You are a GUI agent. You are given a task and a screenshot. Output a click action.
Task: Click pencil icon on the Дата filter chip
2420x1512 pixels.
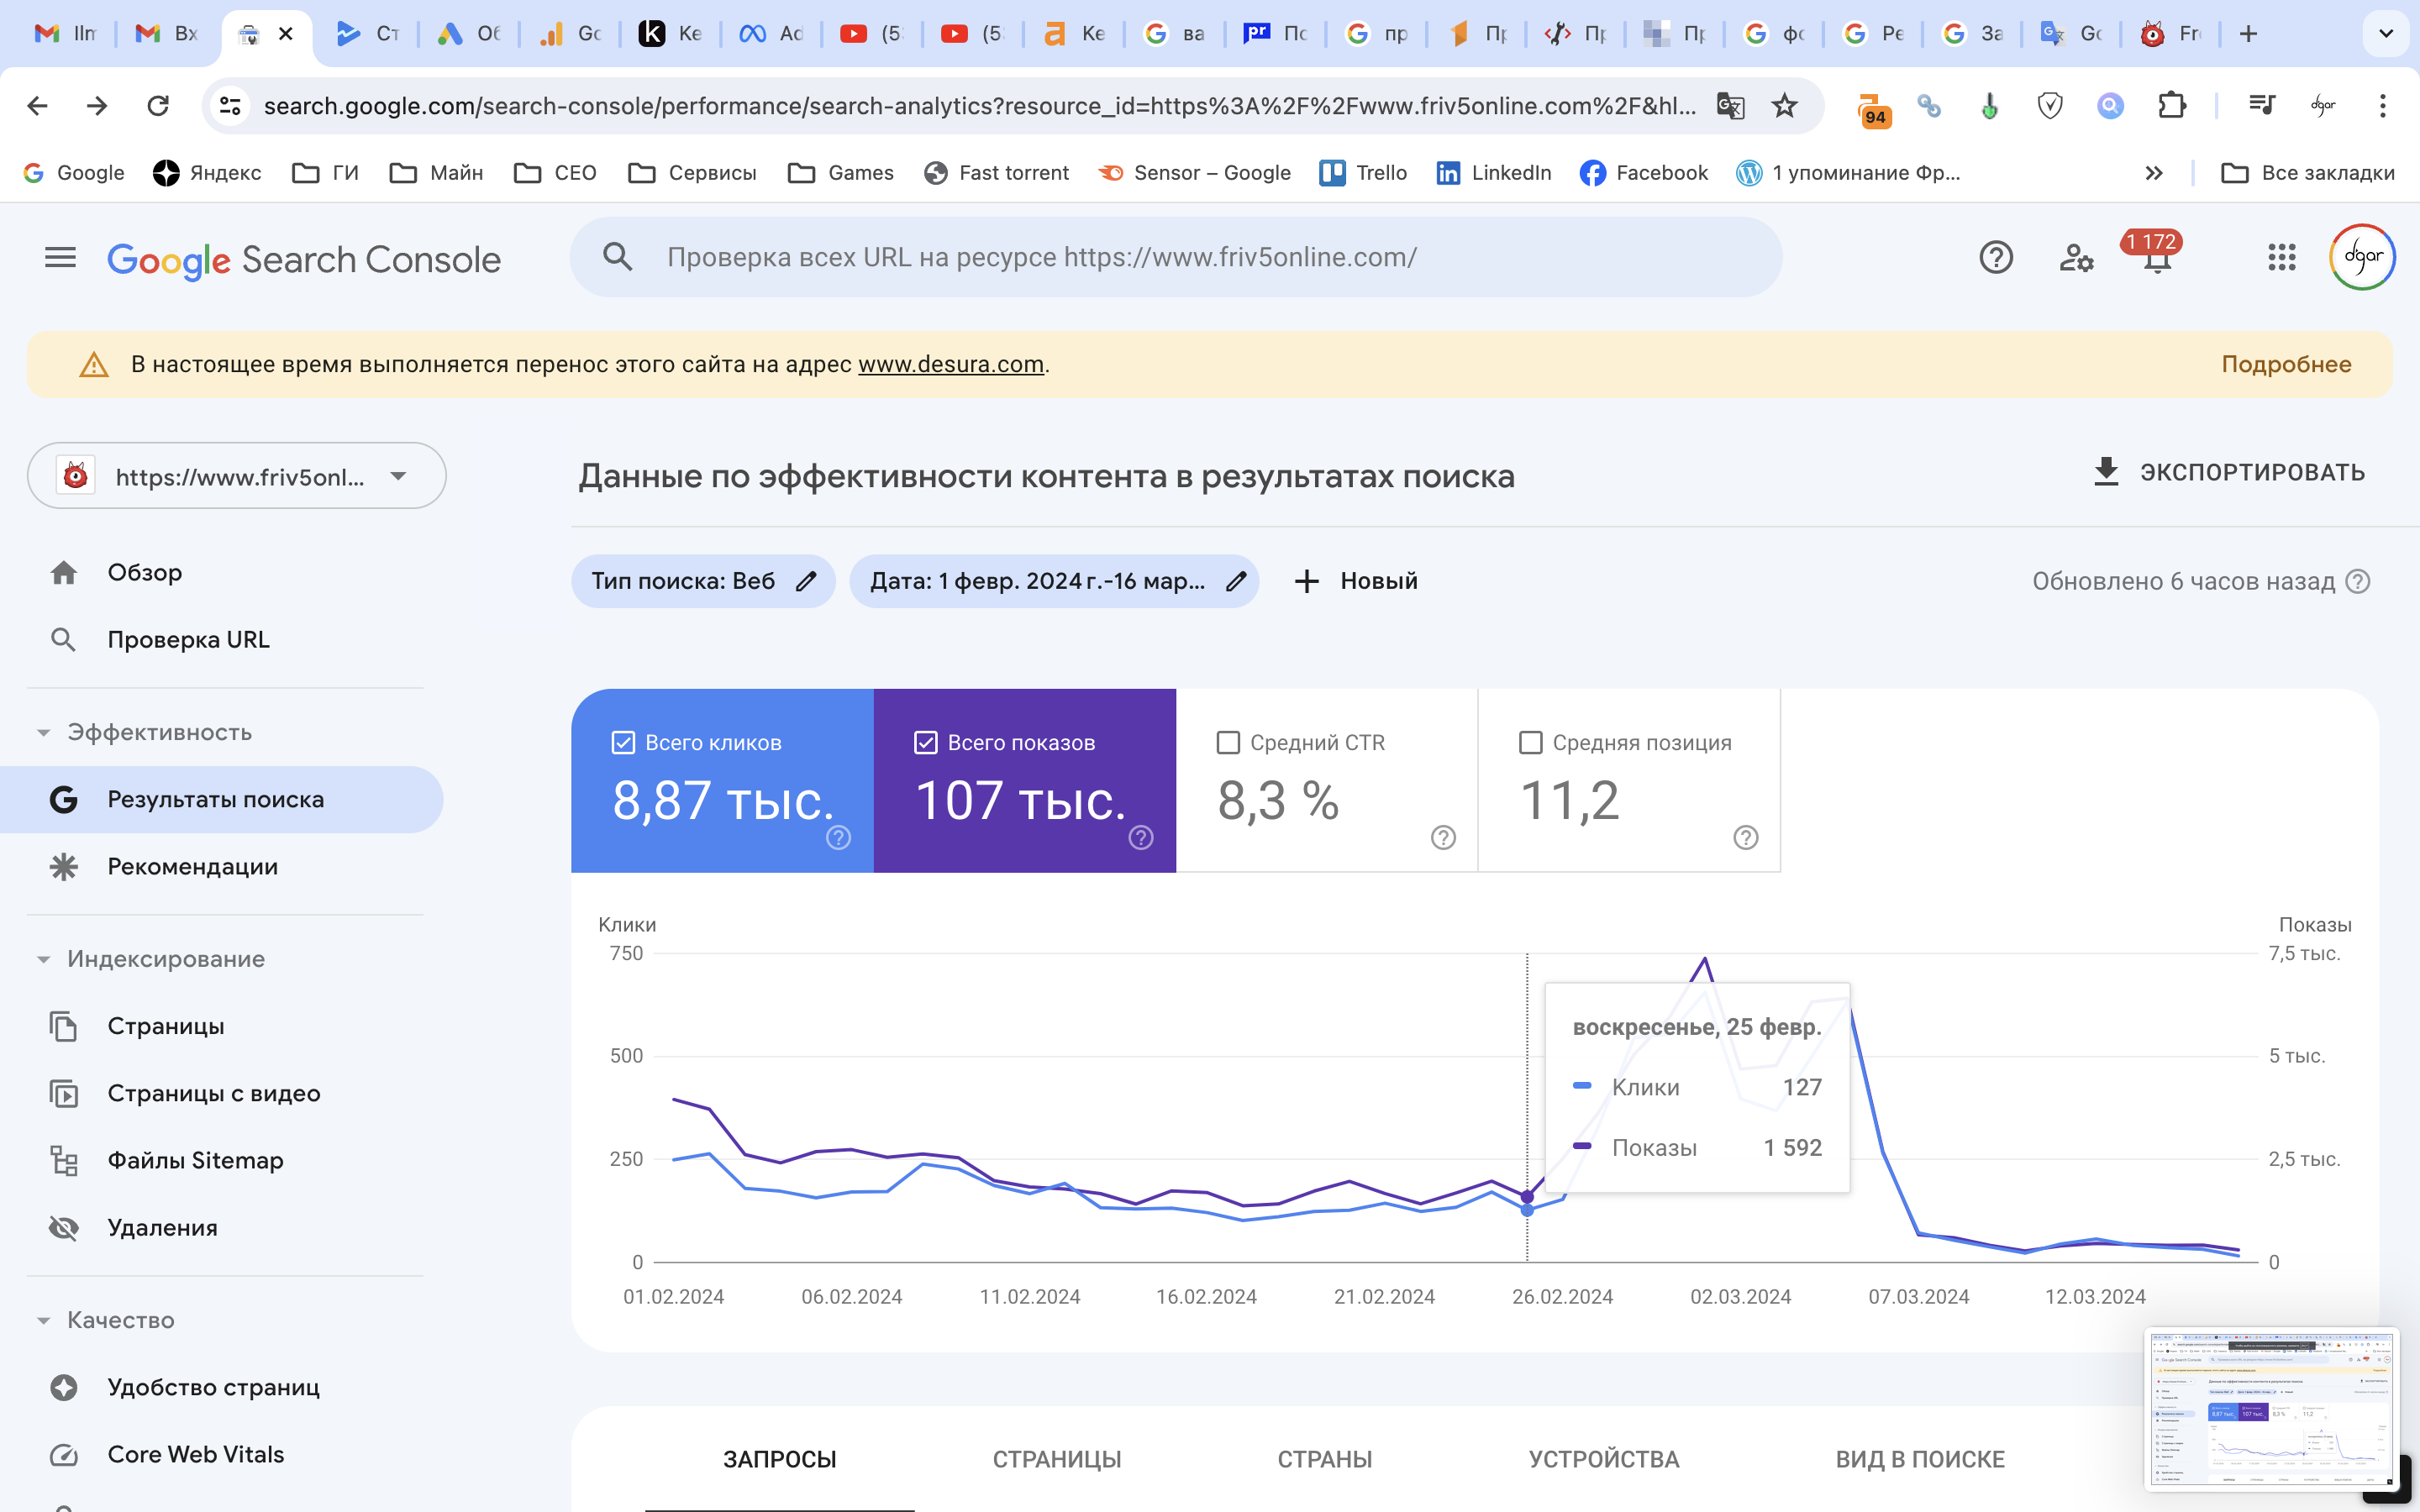coord(1236,581)
